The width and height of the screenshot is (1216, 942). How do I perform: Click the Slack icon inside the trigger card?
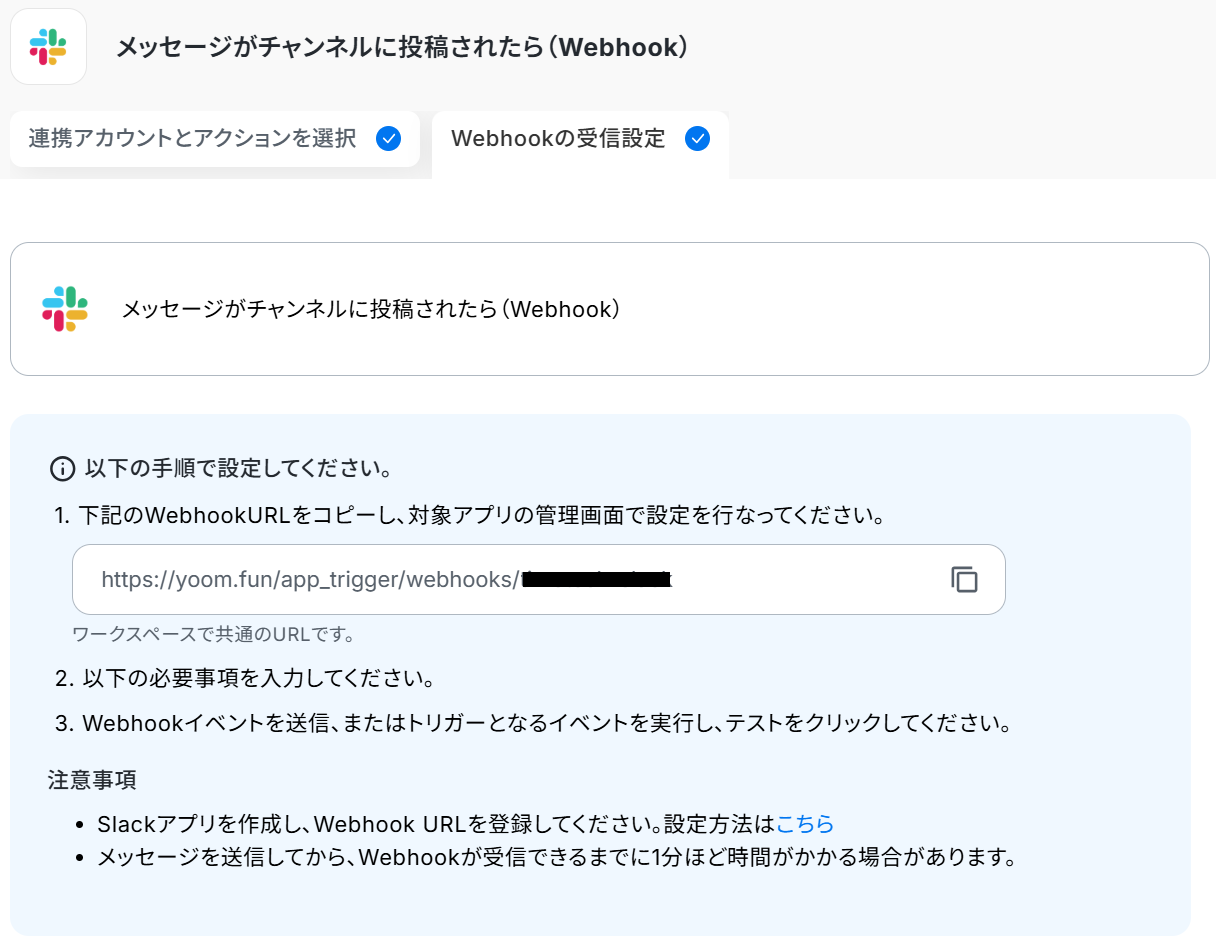[65, 309]
